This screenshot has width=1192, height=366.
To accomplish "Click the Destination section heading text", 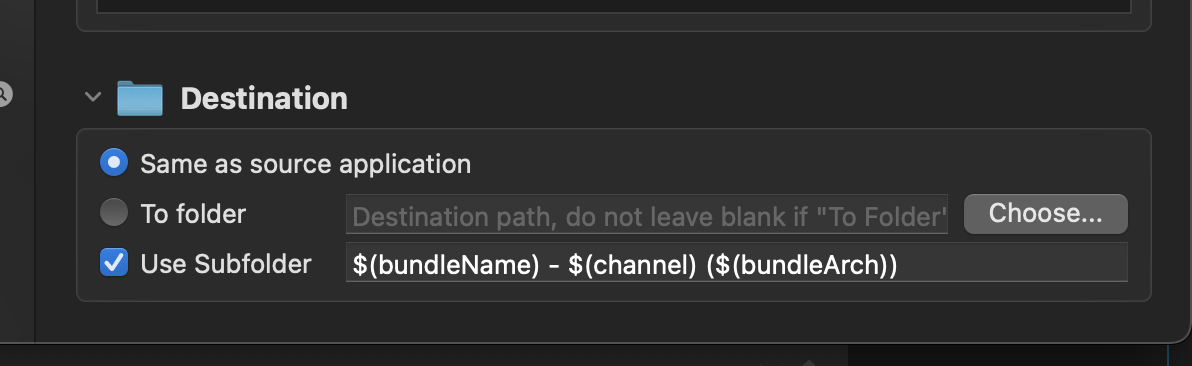I will tap(264, 98).
